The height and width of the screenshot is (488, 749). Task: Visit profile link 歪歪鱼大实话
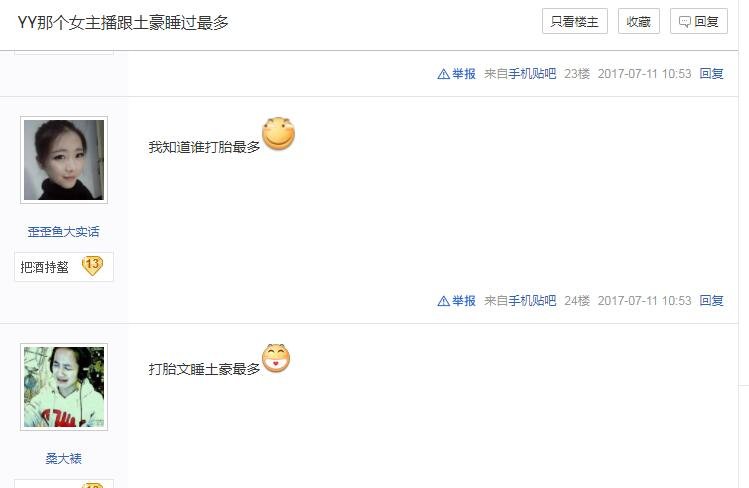coord(64,232)
